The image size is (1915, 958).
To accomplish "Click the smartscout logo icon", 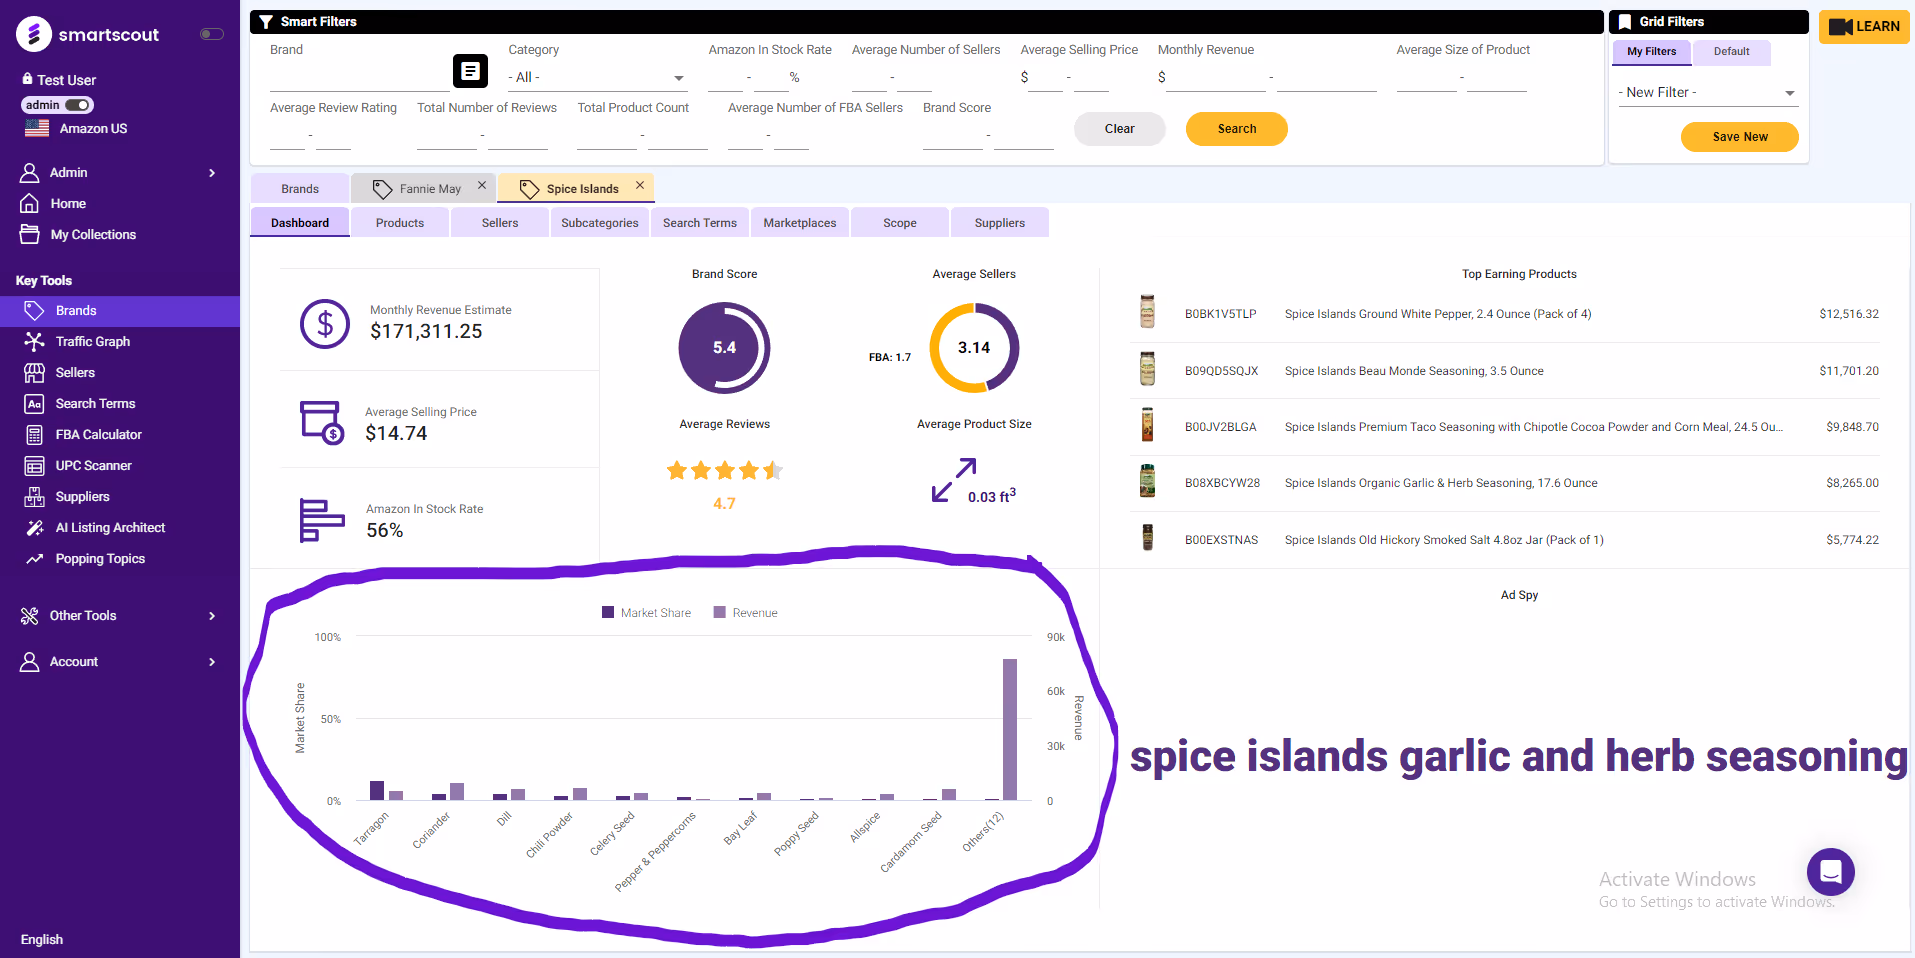I will click(34, 34).
